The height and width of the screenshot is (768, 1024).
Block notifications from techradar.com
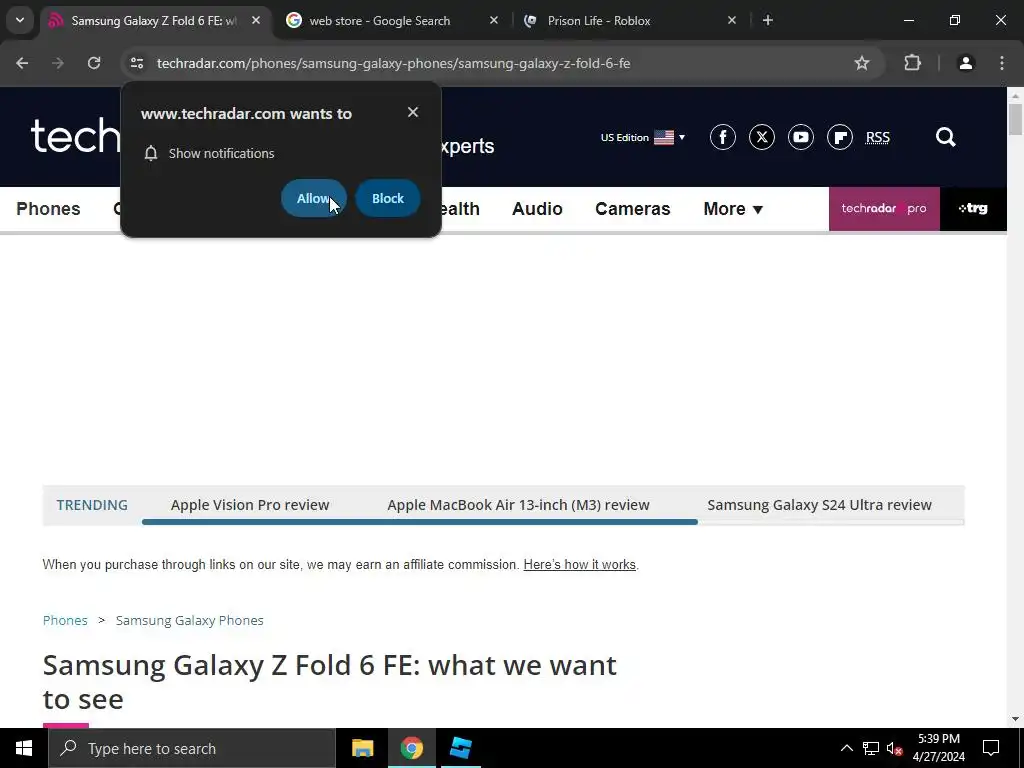(388, 199)
